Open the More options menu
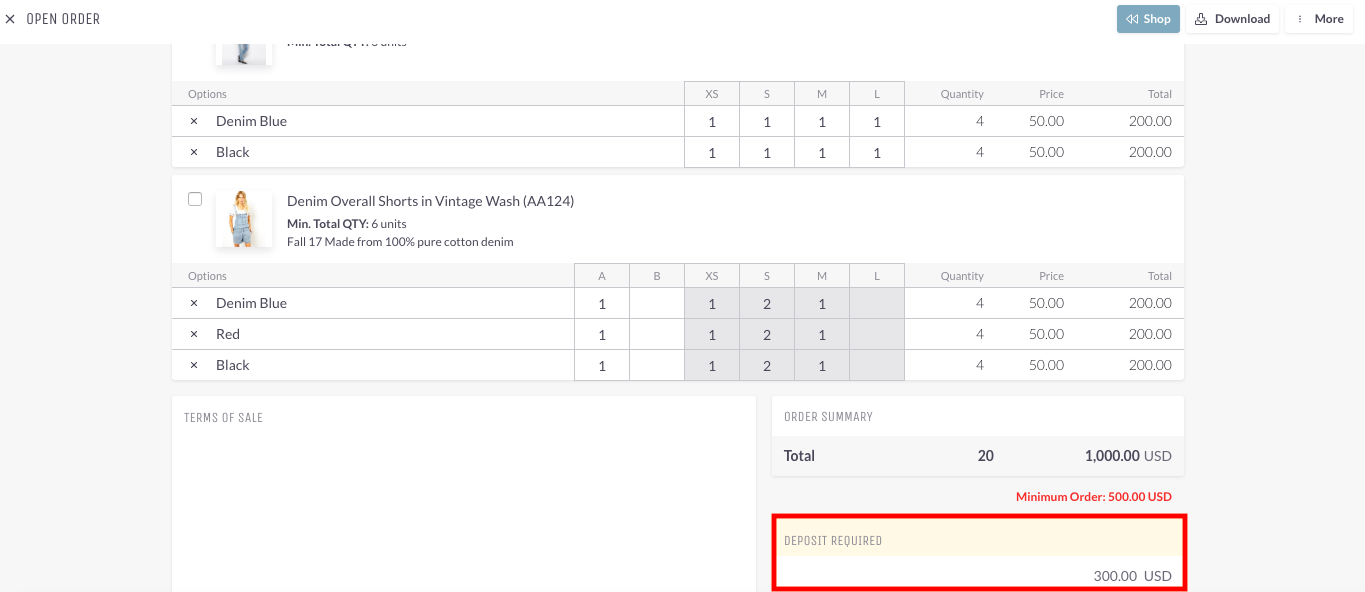 (x=1319, y=19)
